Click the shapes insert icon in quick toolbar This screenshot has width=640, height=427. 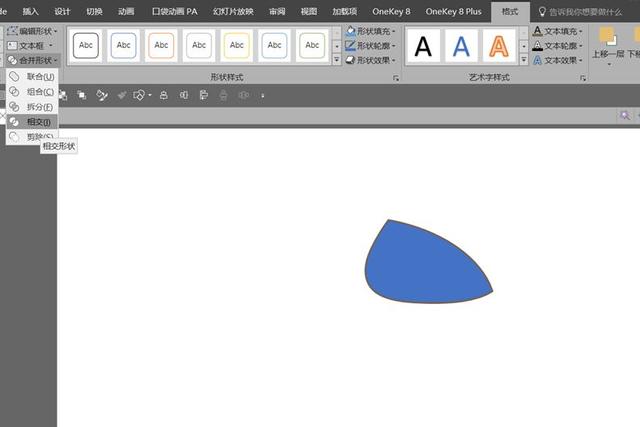139,96
